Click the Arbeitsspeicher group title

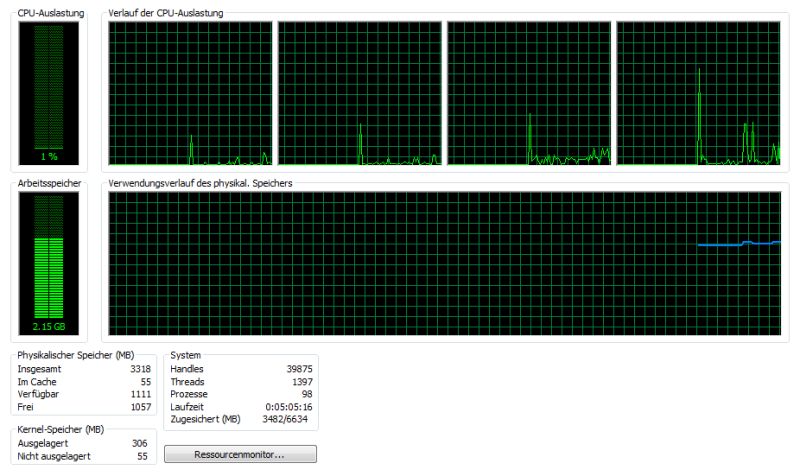pos(49,183)
